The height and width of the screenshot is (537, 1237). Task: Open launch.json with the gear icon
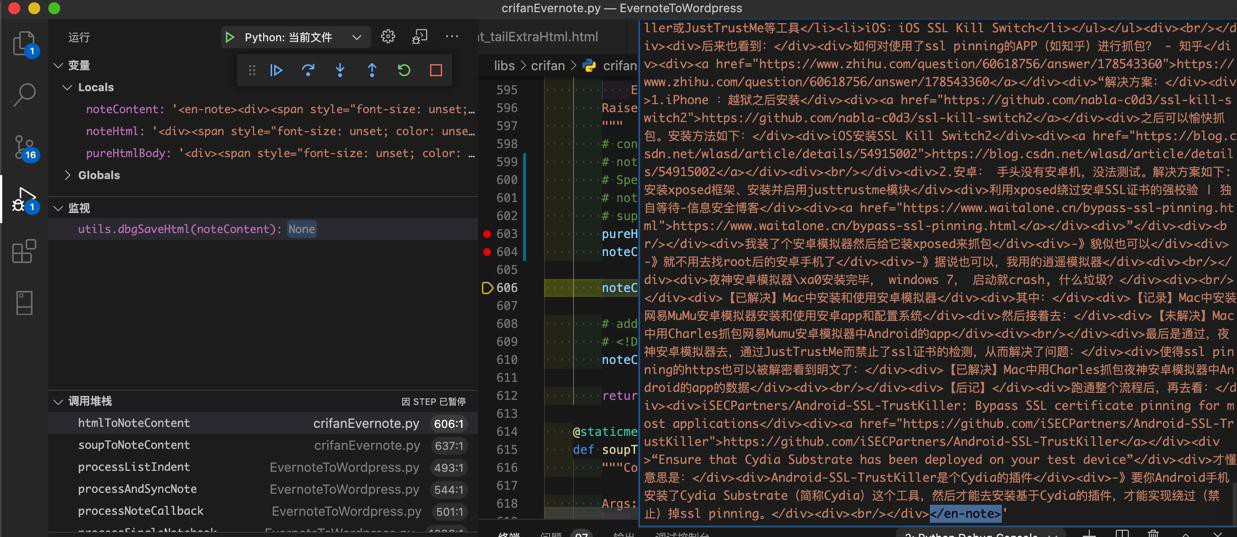click(x=388, y=37)
